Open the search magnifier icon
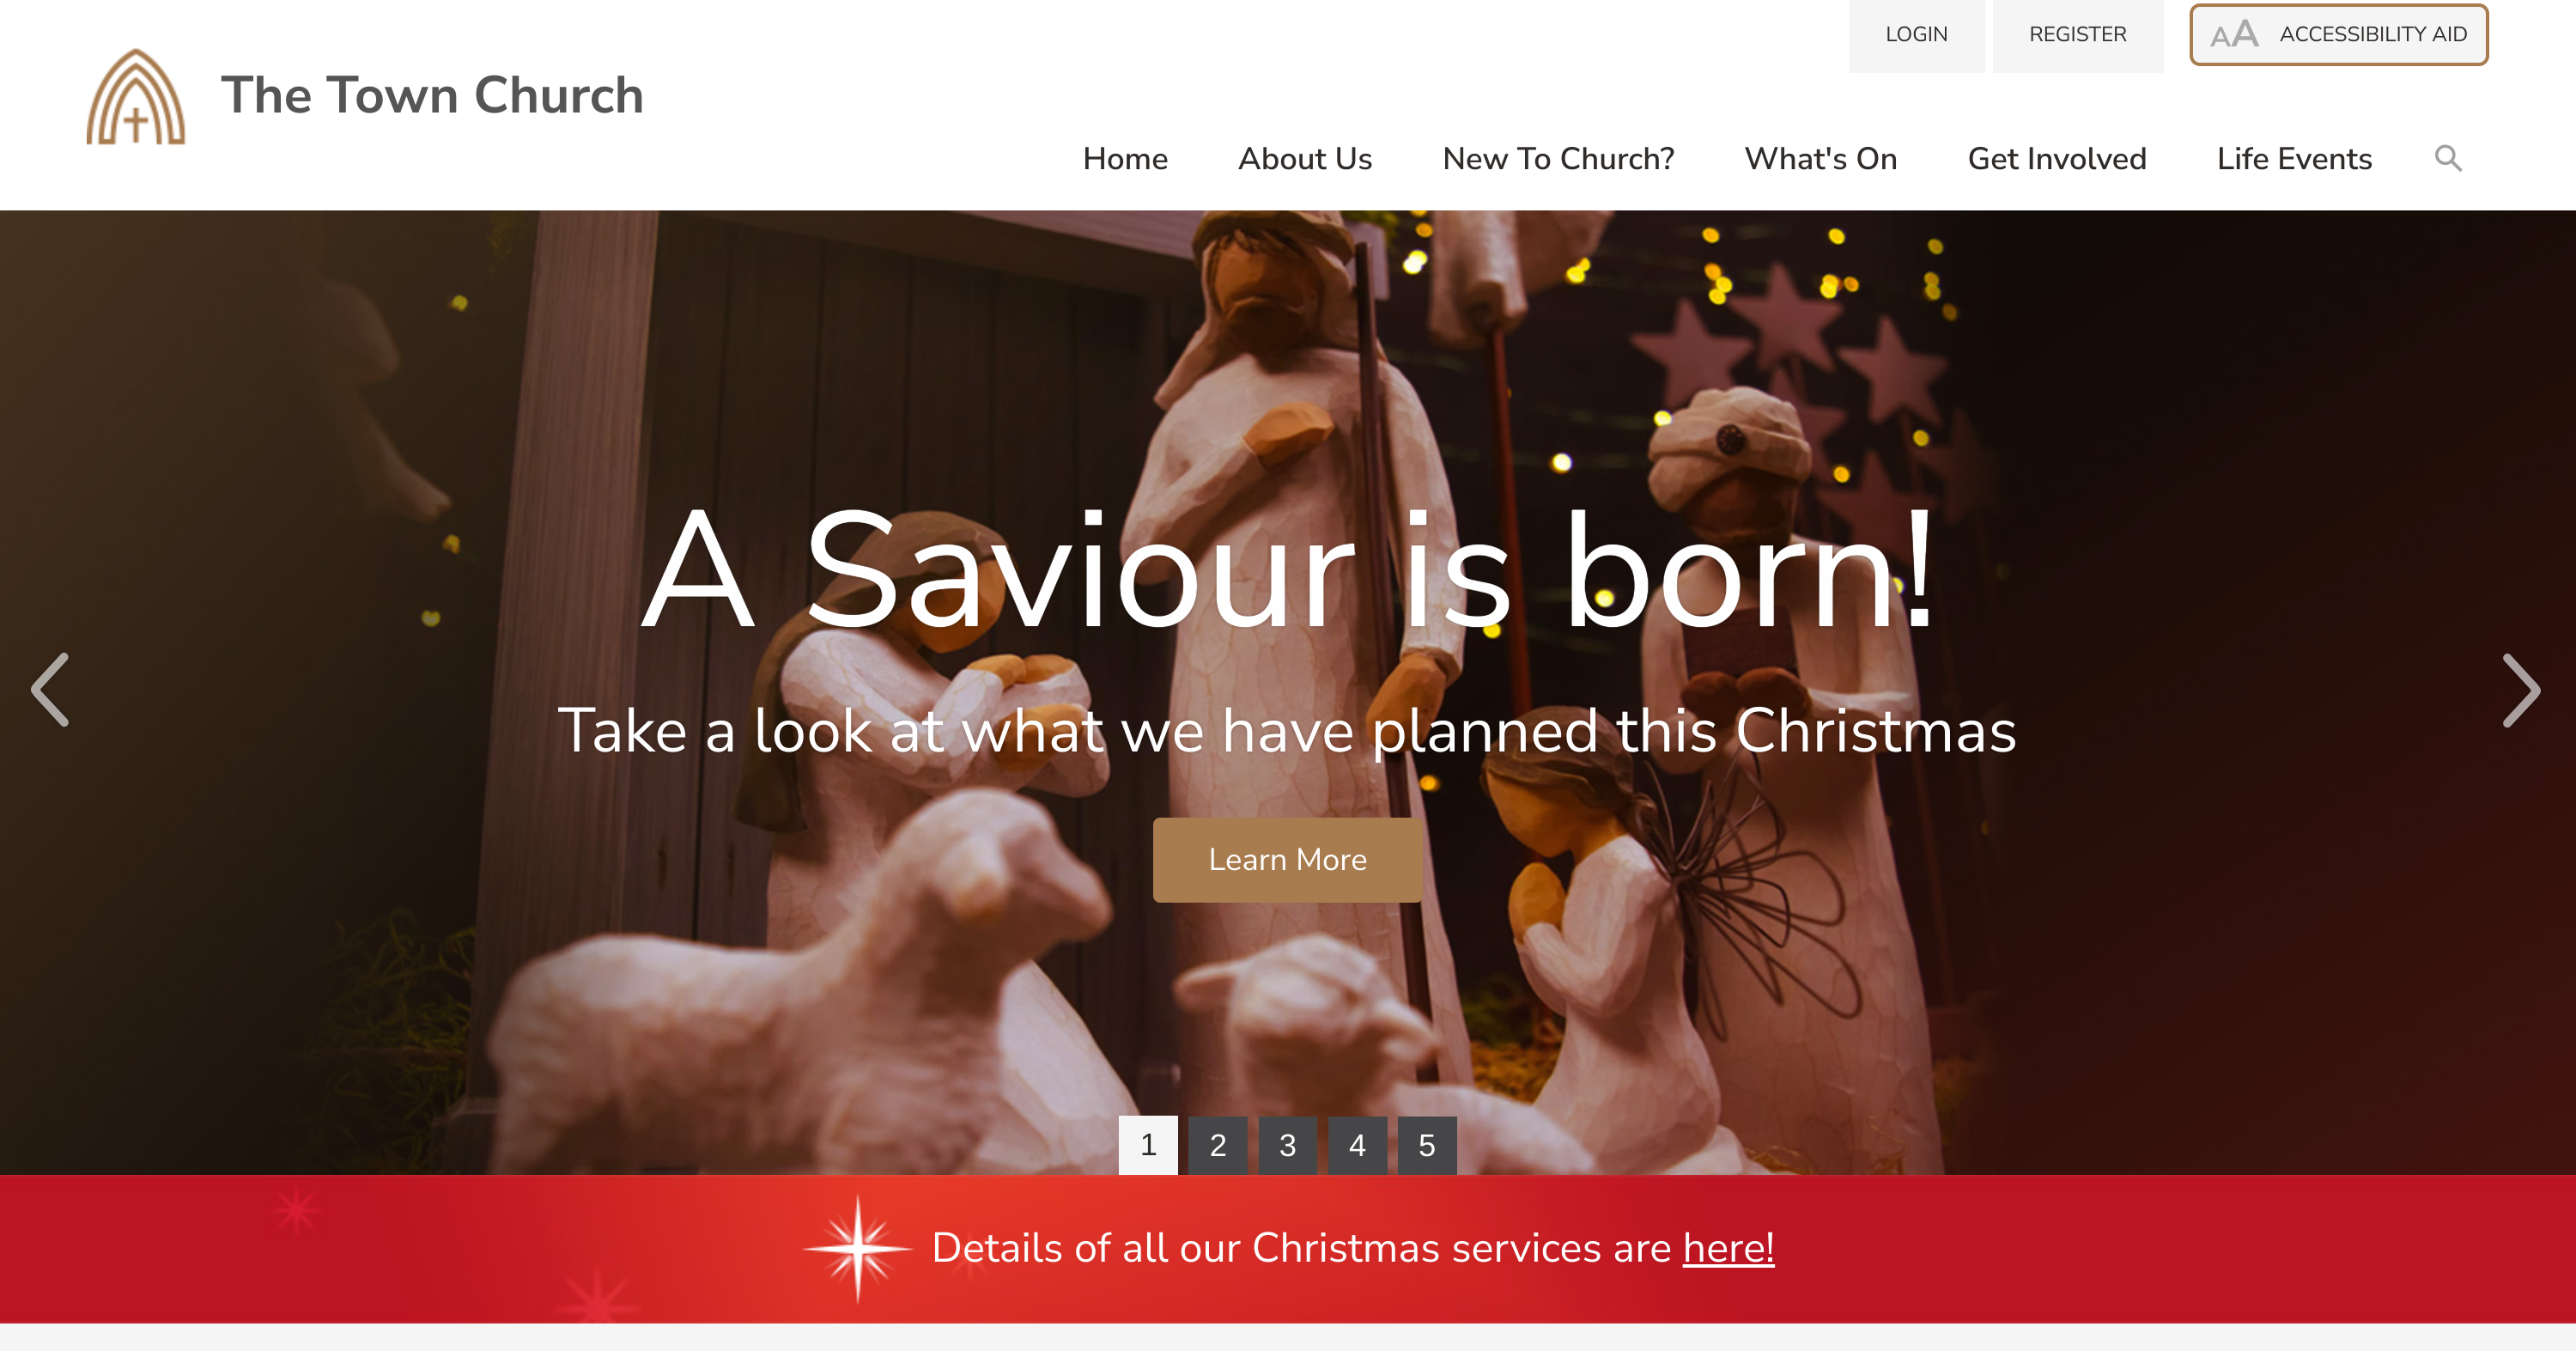 pos(2447,159)
